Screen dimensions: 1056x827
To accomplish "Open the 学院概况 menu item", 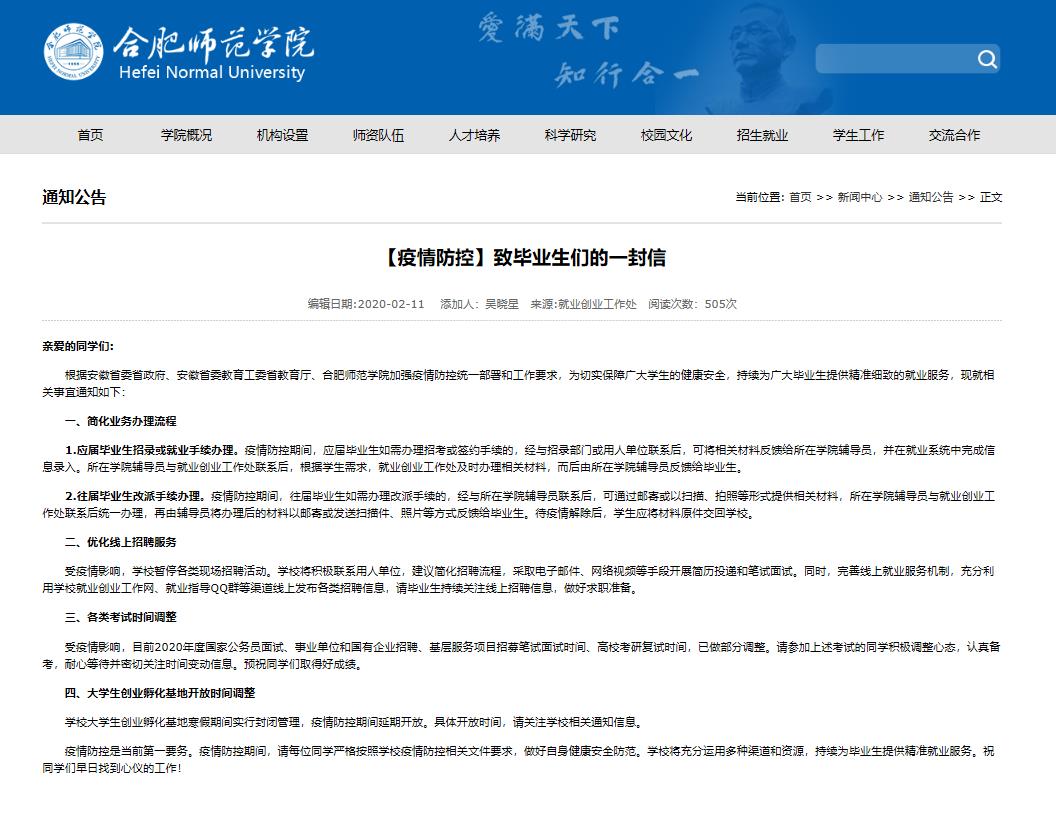I will point(186,135).
